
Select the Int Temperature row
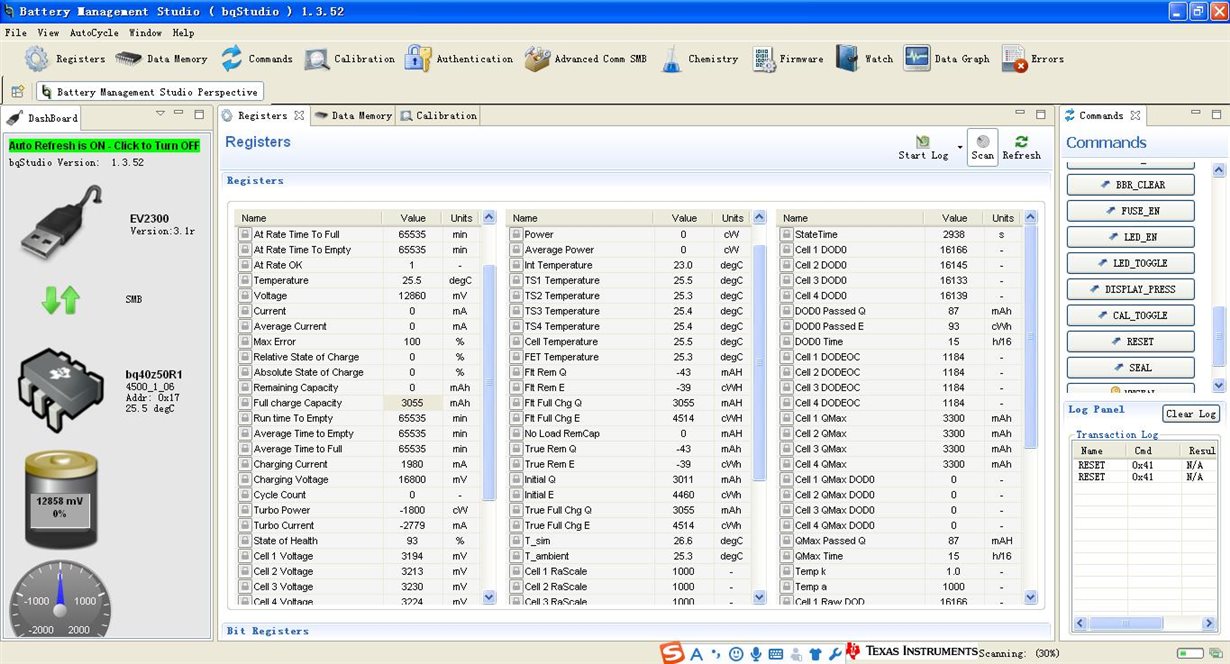pyautogui.click(x=629, y=265)
